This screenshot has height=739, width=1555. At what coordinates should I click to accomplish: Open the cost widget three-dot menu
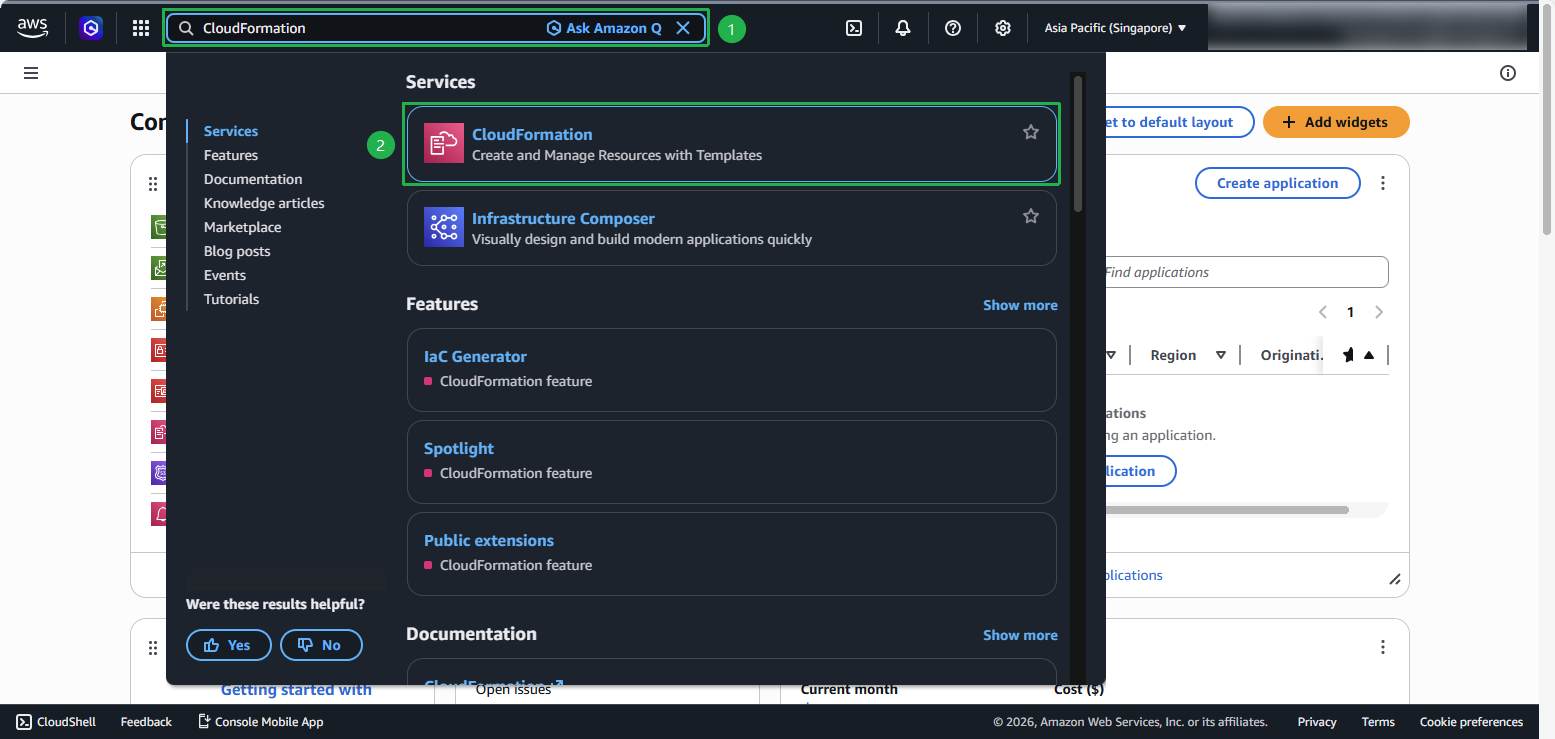(1383, 647)
